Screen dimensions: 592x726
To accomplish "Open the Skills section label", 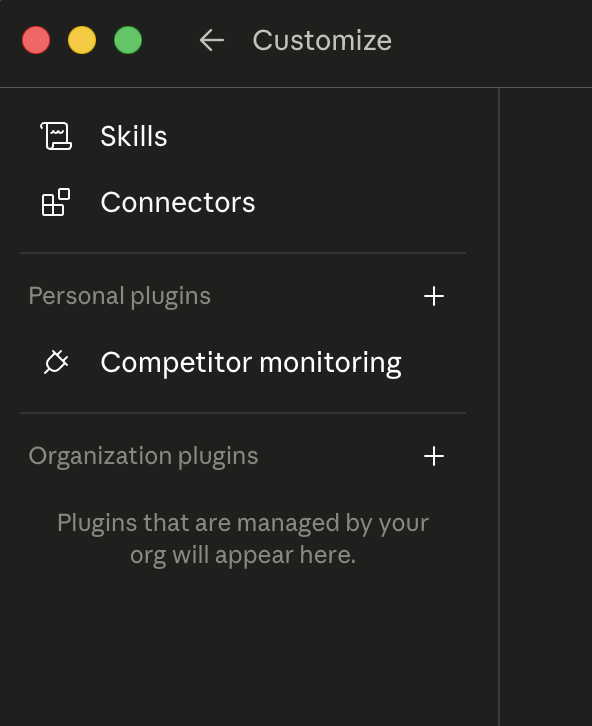I will click(134, 136).
